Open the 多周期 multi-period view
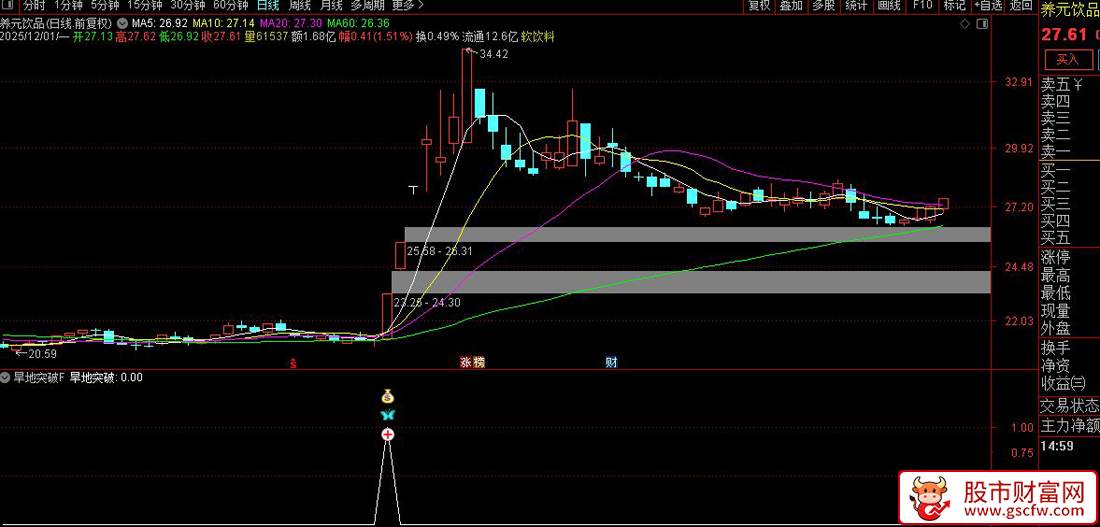 368,6
